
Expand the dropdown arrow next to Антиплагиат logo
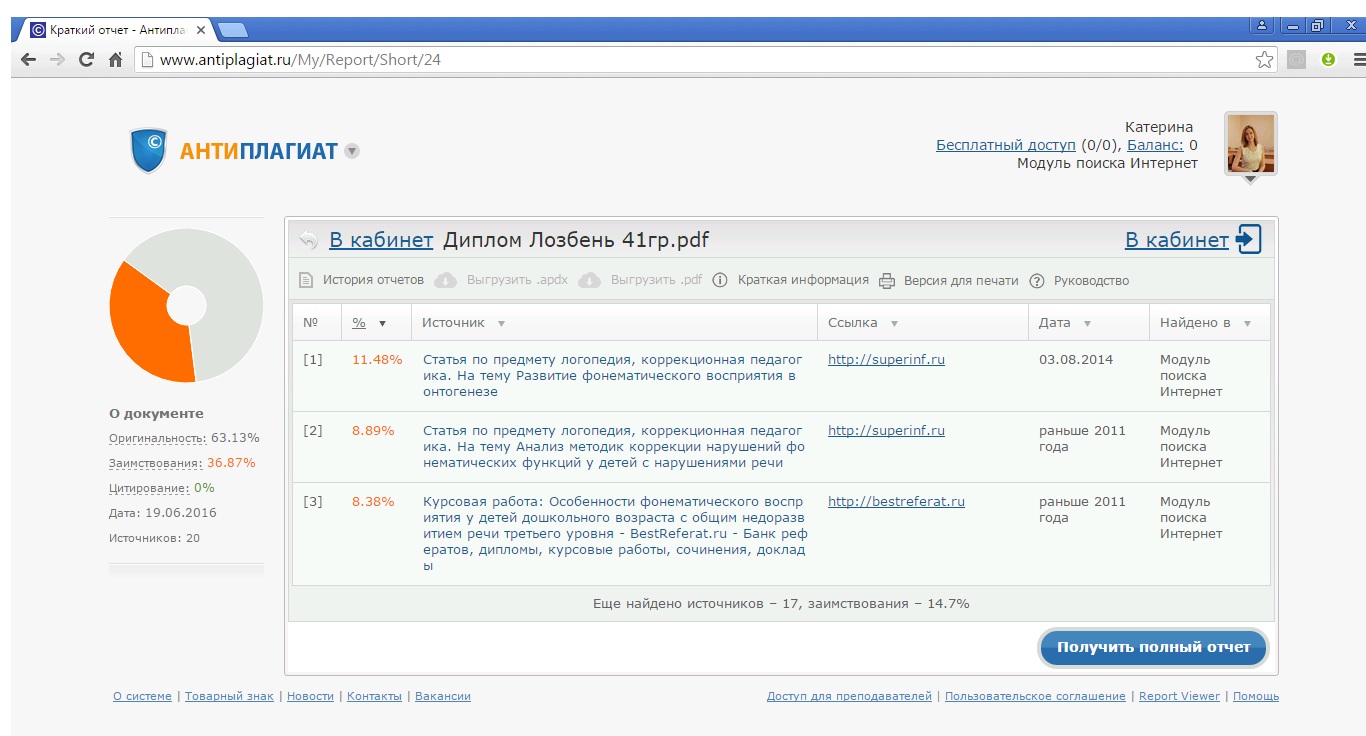point(351,151)
